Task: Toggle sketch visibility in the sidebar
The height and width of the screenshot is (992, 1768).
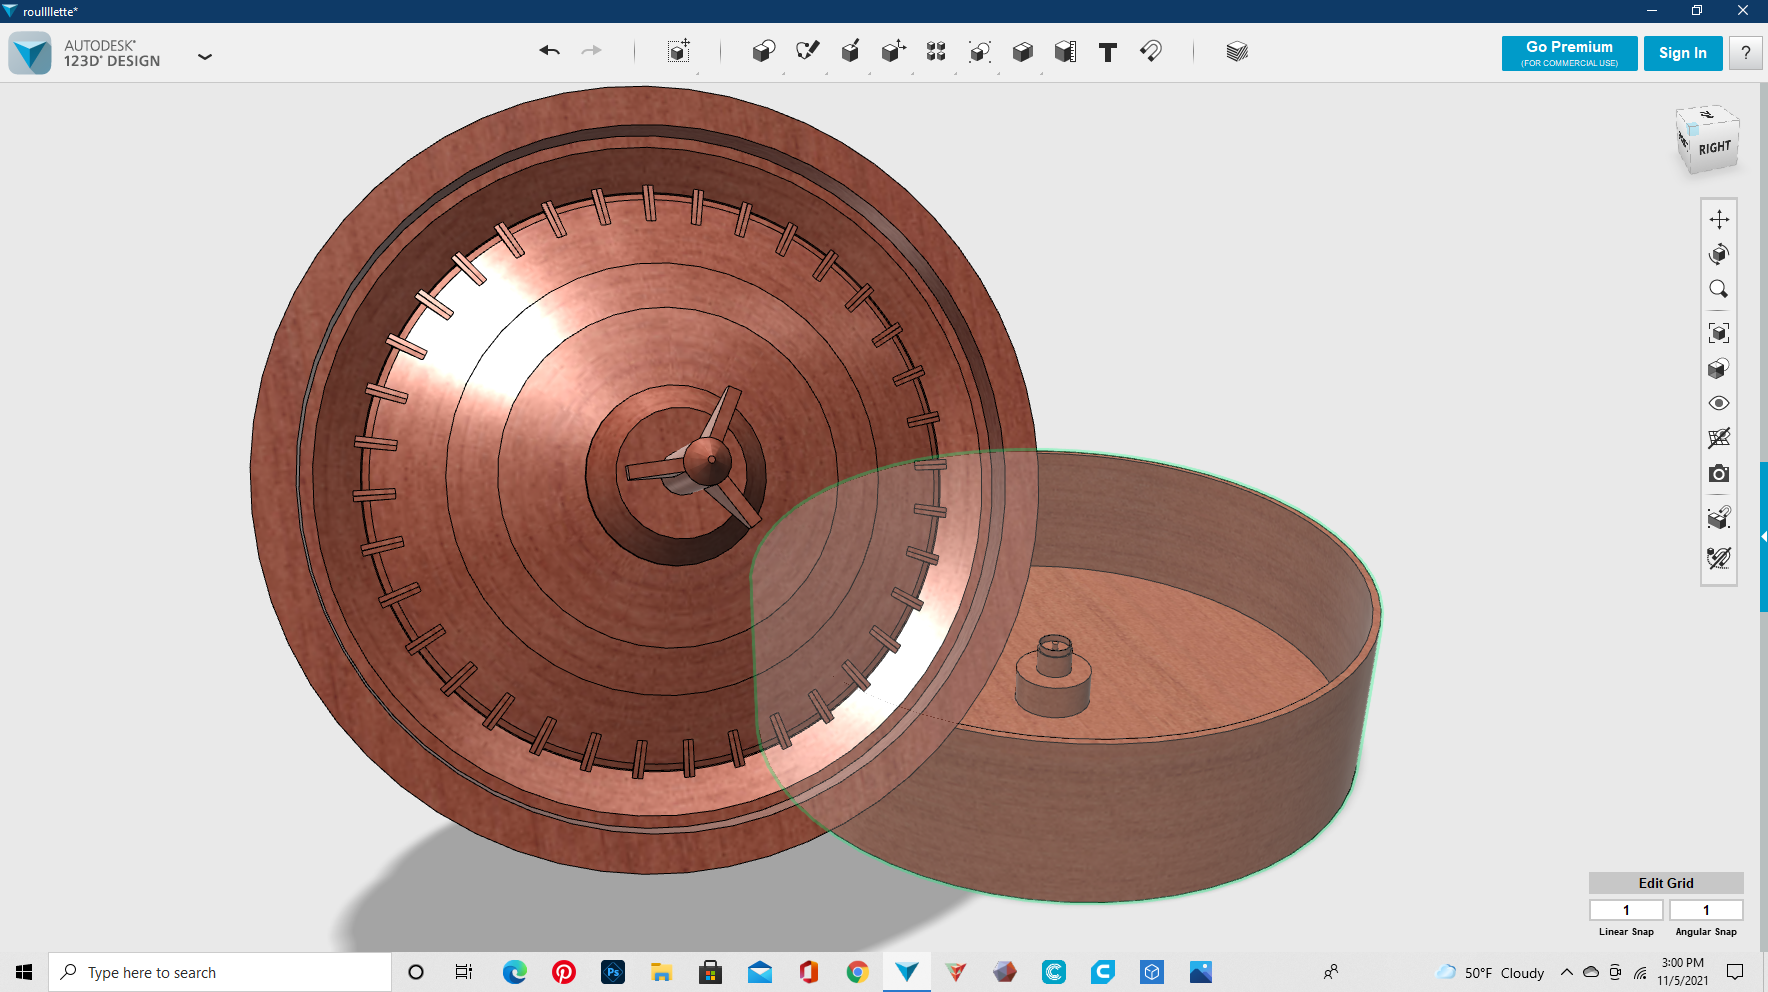Action: point(1719,437)
